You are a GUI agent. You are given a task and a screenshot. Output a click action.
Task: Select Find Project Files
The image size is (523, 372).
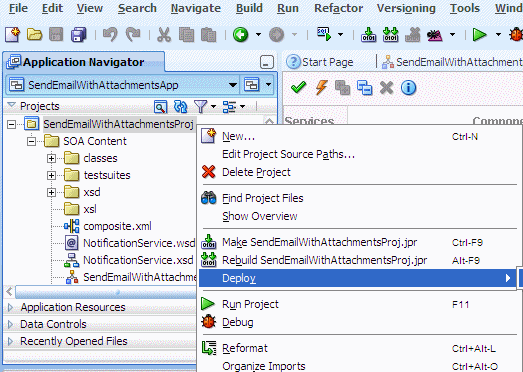pos(358,198)
